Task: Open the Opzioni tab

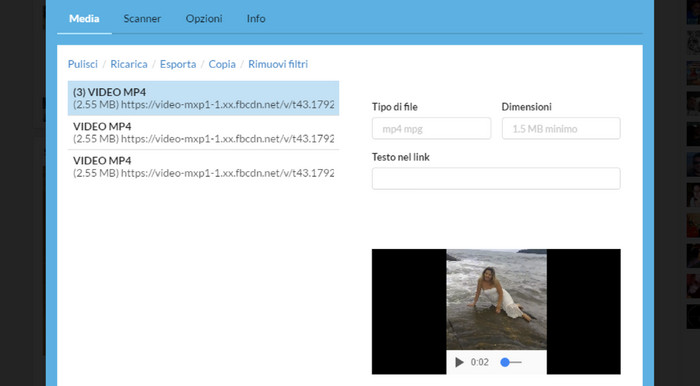Action: click(204, 19)
